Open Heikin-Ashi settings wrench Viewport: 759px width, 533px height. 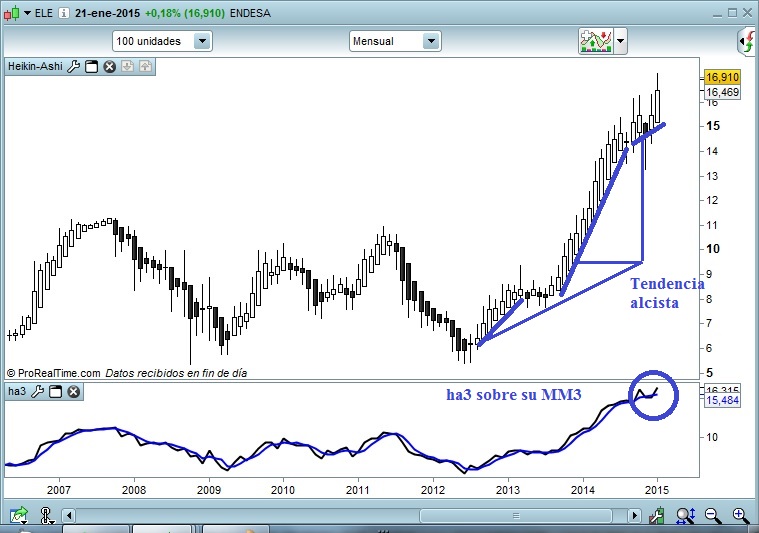pos(74,66)
